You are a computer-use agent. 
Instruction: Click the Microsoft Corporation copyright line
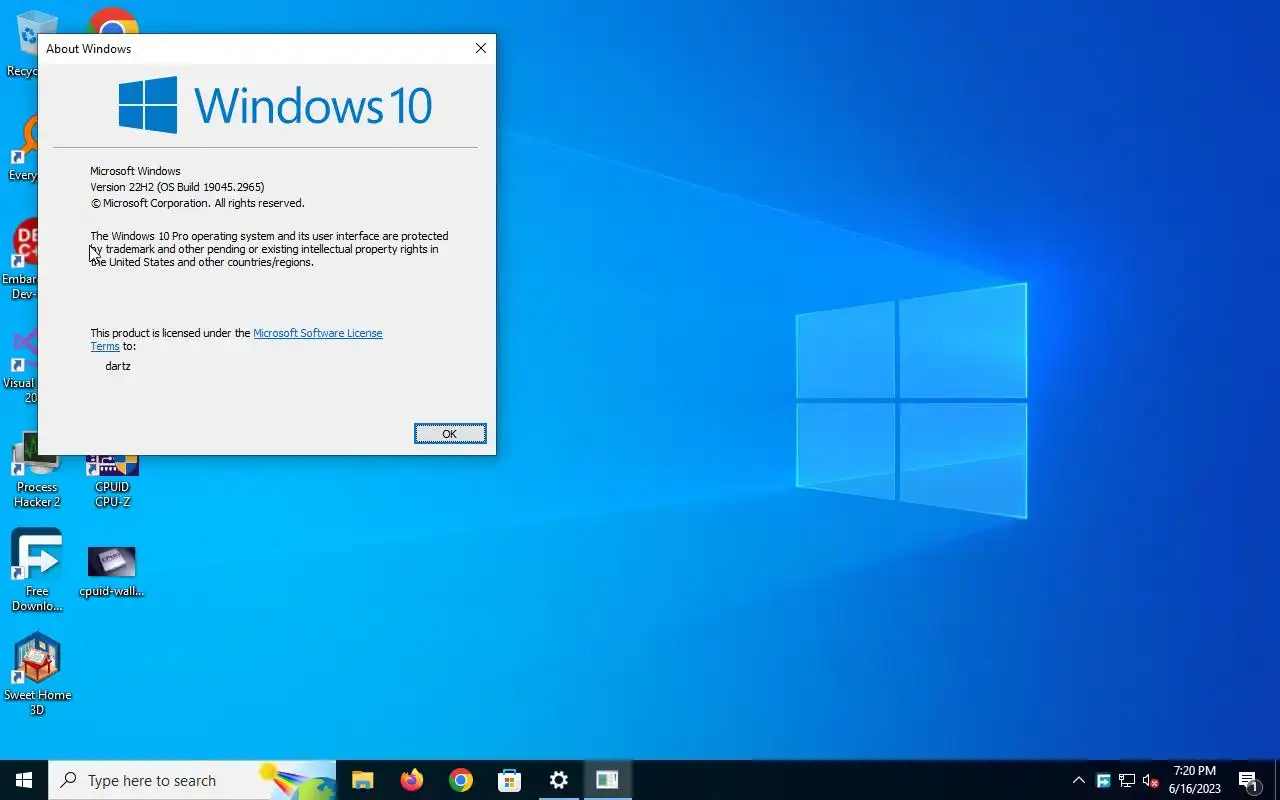coord(197,203)
